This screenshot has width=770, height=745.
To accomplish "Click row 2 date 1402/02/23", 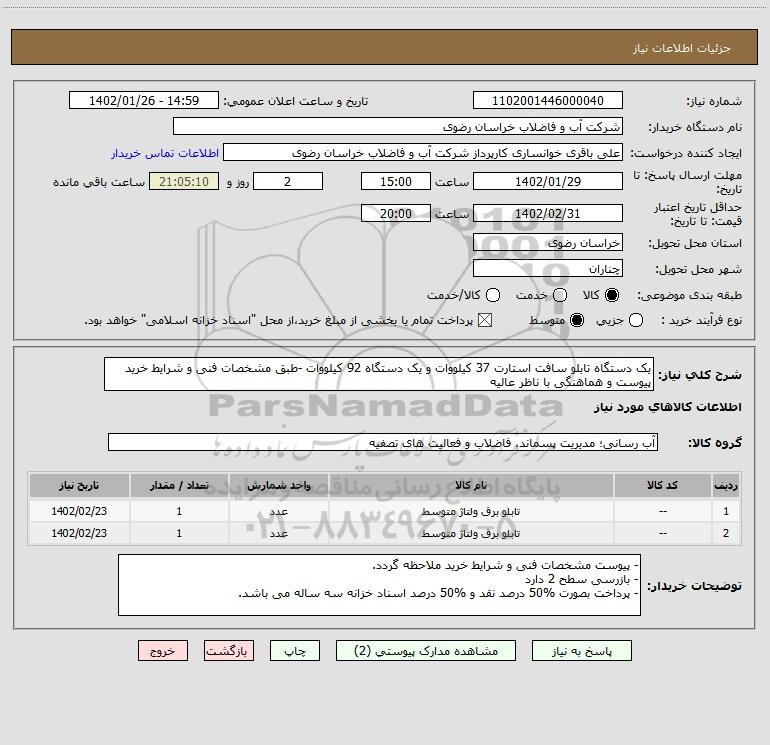I will (x=79, y=533).
